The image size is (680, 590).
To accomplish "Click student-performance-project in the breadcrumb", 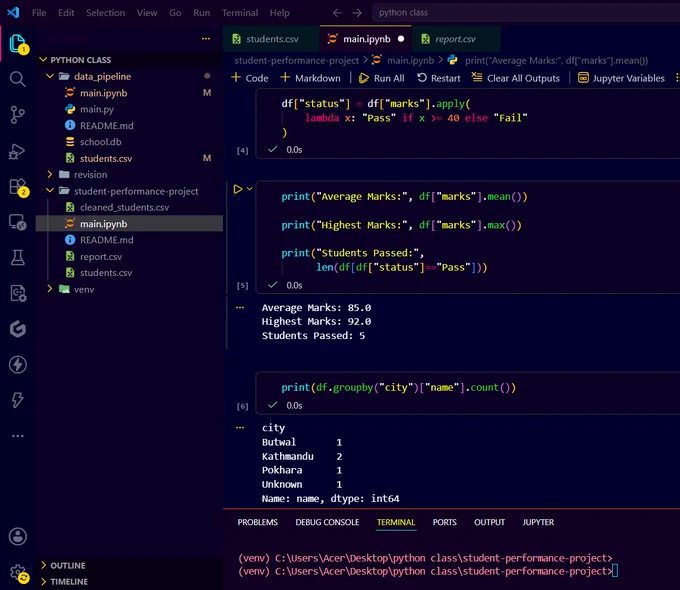I will (x=297, y=60).
